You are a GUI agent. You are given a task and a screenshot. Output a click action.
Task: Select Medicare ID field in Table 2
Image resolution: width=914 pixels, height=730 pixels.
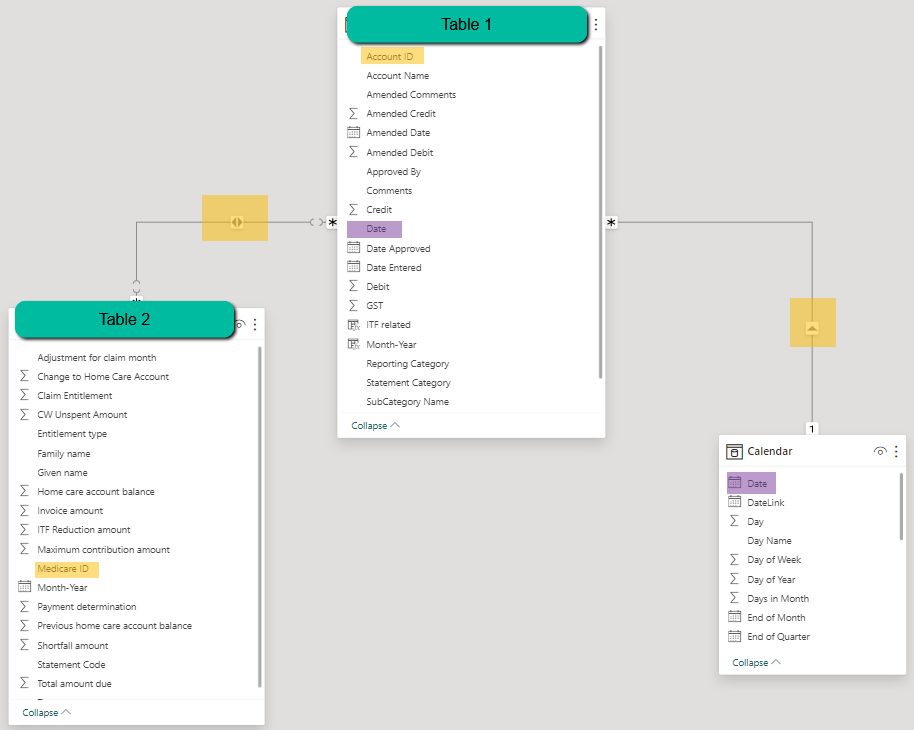(x=63, y=568)
